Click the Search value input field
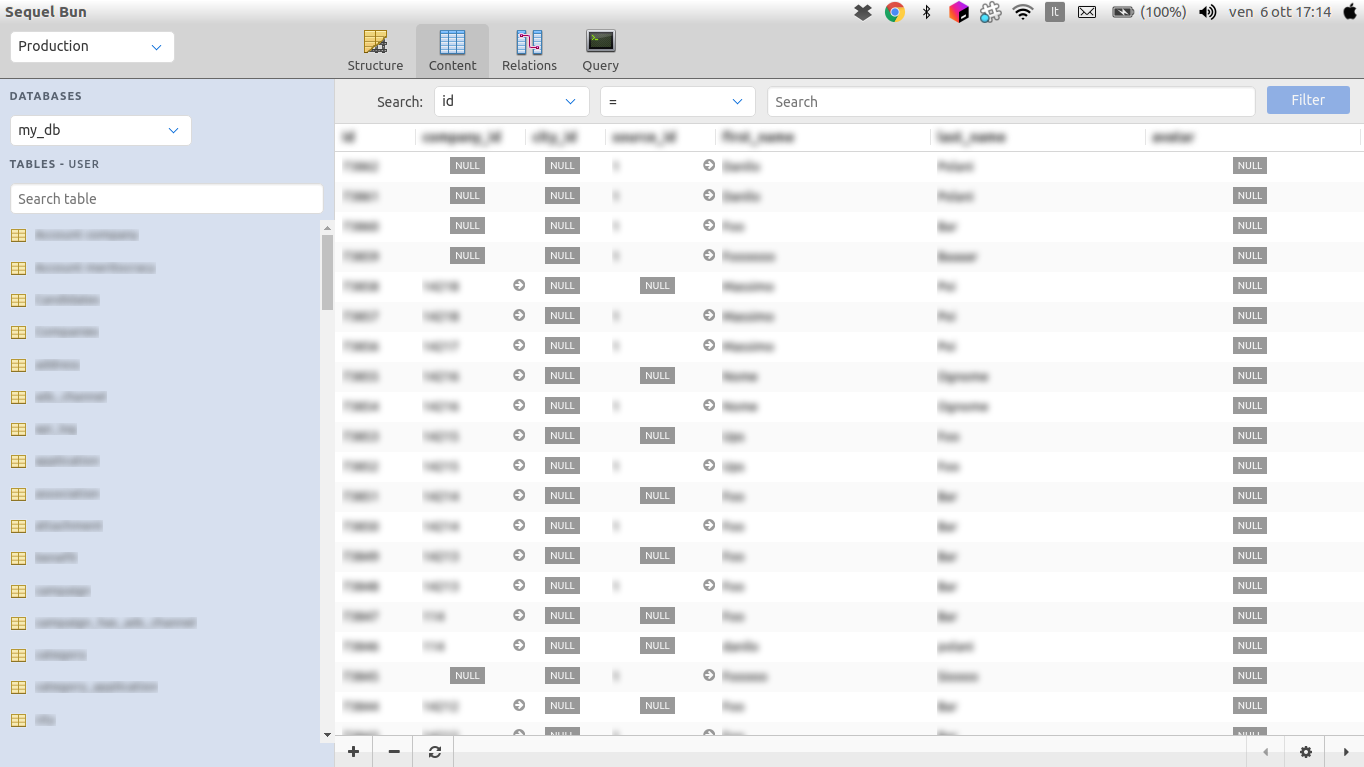The width and height of the screenshot is (1364, 767). (x=1010, y=102)
